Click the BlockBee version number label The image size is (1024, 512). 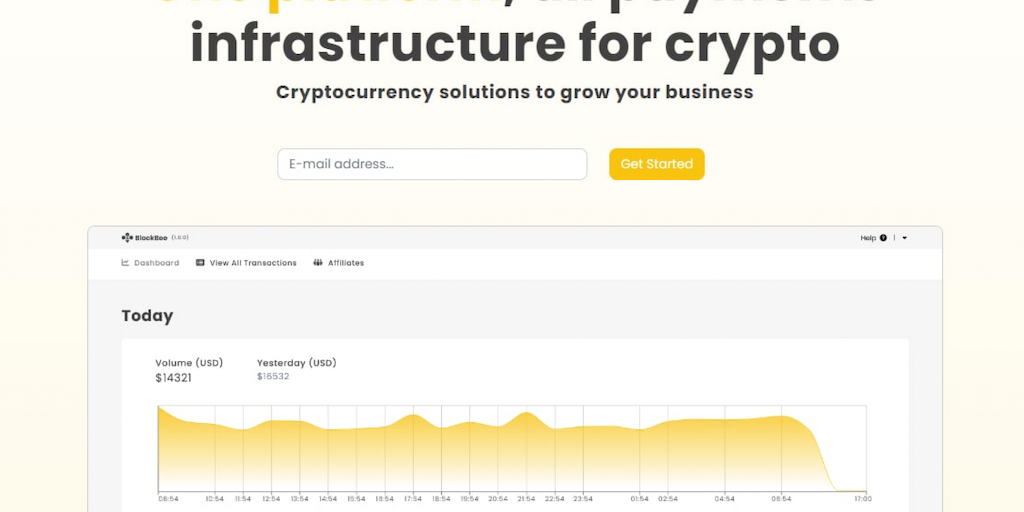pyautogui.click(x=180, y=238)
